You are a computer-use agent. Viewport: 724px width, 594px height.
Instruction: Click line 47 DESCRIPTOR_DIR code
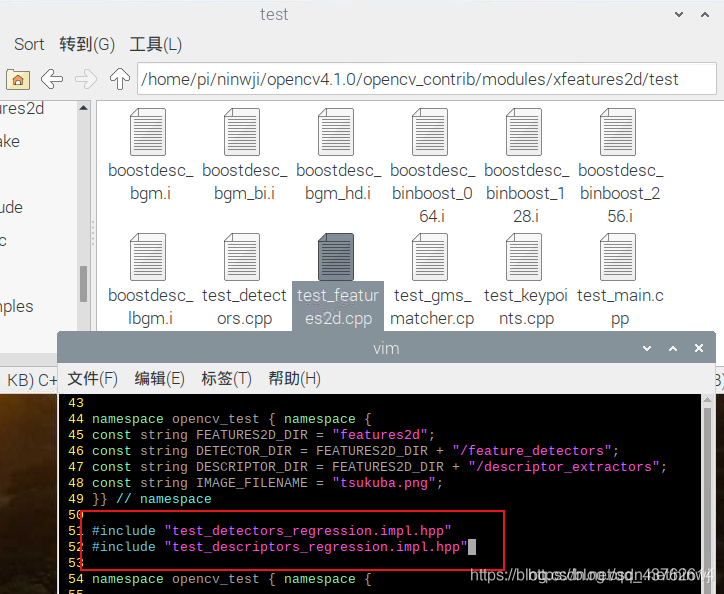coord(379,467)
